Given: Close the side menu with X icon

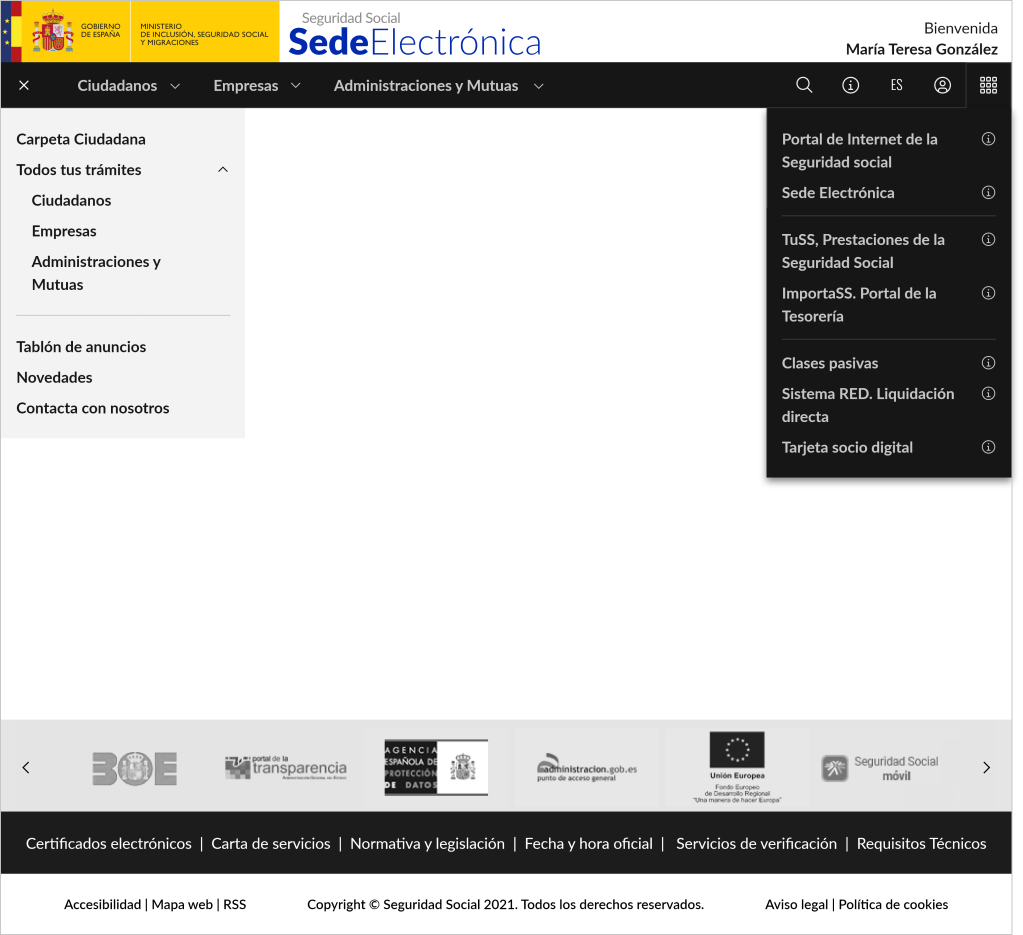Looking at the screenshot, I should (24, 85).
